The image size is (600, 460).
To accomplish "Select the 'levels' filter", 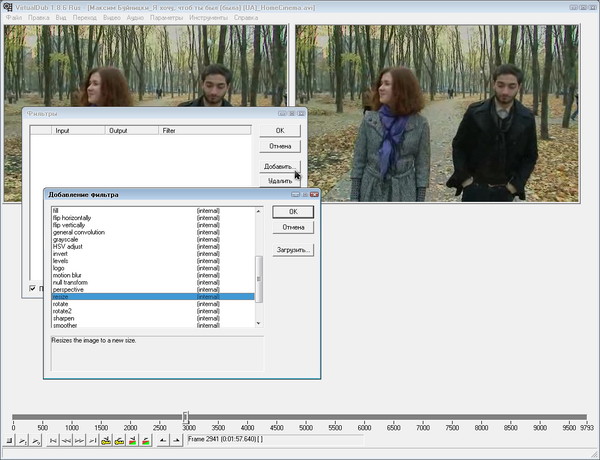I will [x=153, y=261].
